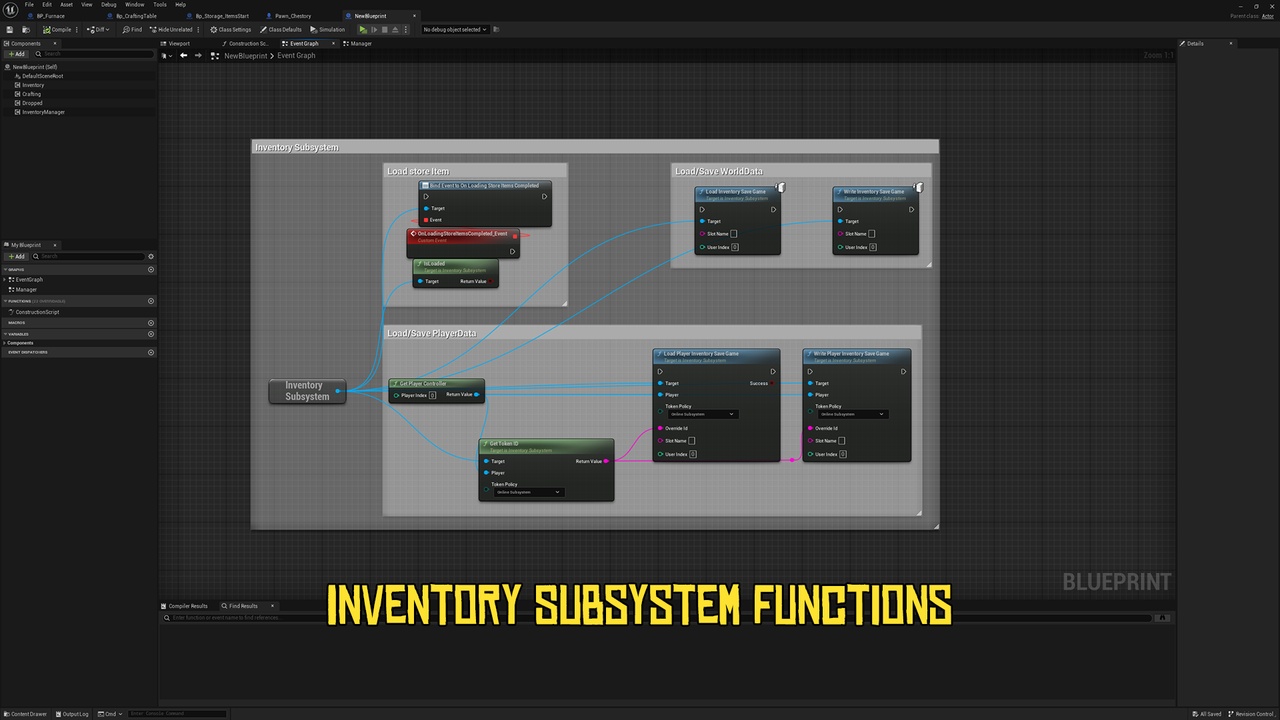
Task: Click the Find button in toolbar
Action: coord(133,29)
